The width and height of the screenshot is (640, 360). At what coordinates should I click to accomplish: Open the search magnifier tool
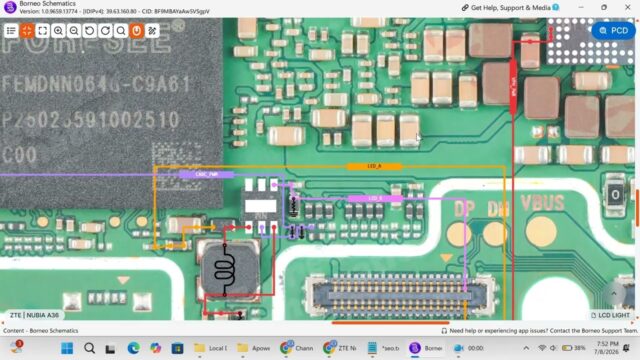coord(121,31)
